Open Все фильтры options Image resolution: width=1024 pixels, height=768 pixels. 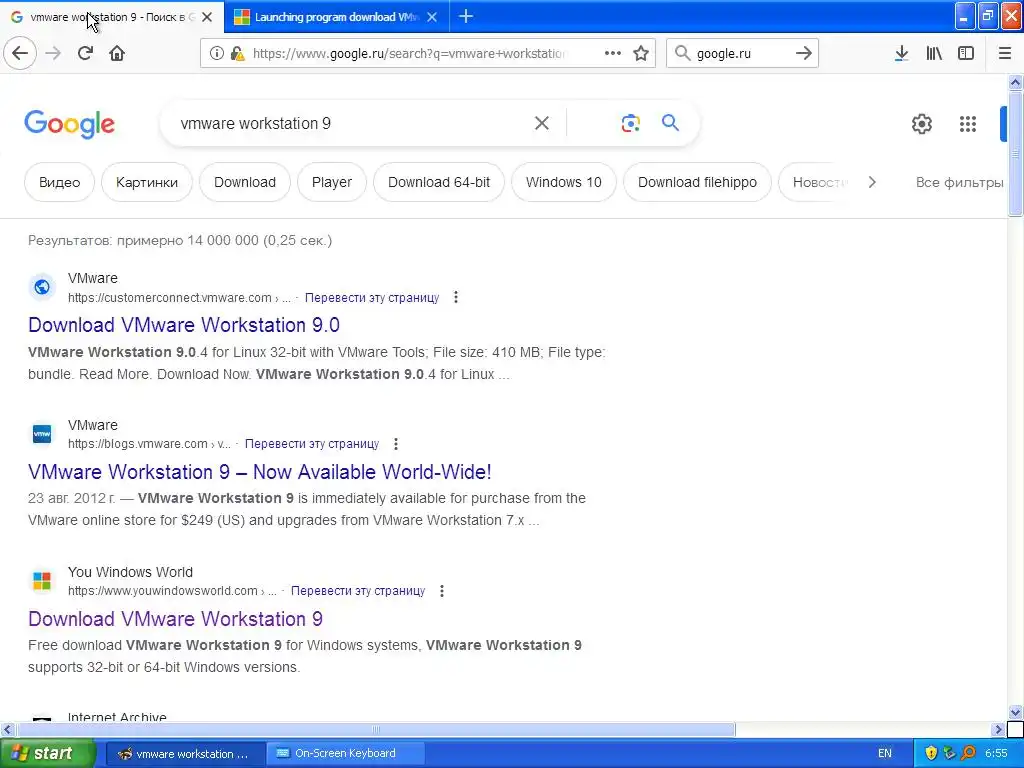click(x=959, y=182)
